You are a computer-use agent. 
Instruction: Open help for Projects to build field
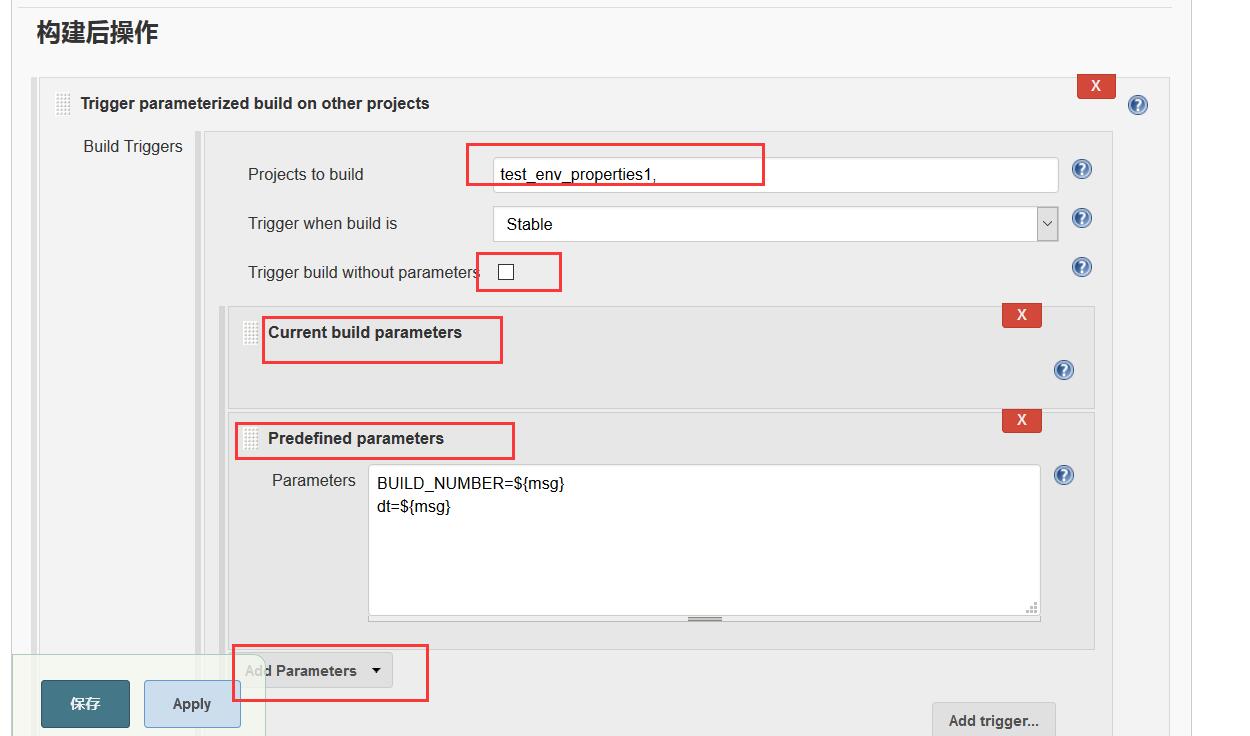pos(1081,169)
